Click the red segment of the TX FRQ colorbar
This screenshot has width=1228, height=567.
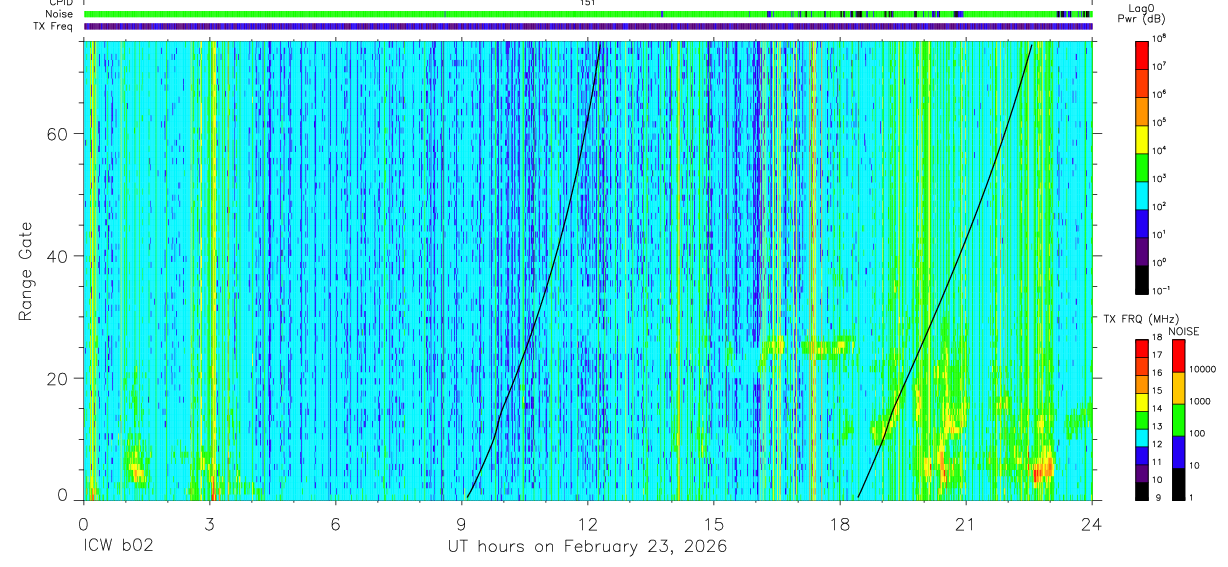pyautogui.click(x=1141, y=349)
